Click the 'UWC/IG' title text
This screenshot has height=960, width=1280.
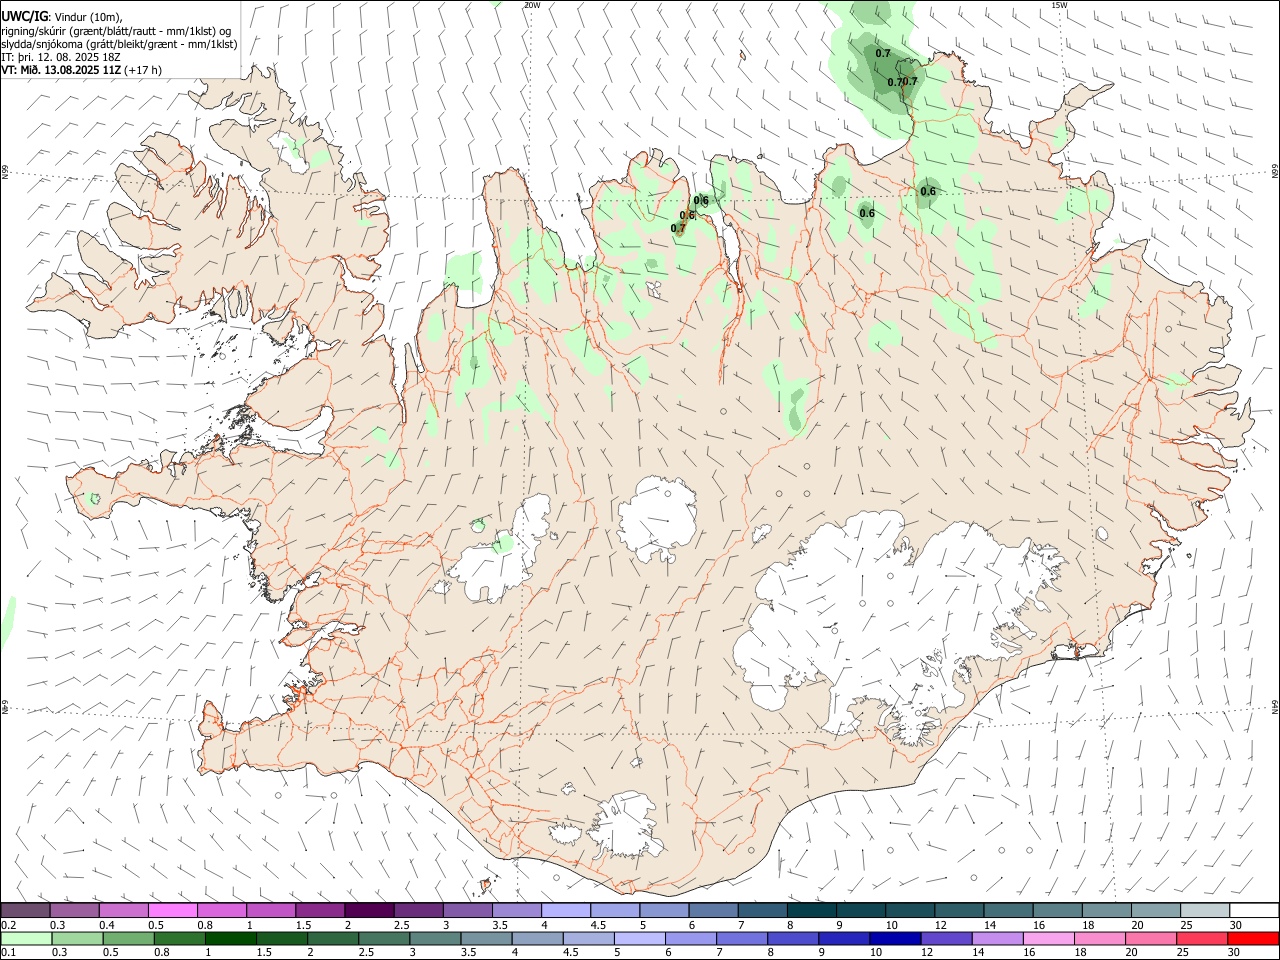tap(25, 16)
